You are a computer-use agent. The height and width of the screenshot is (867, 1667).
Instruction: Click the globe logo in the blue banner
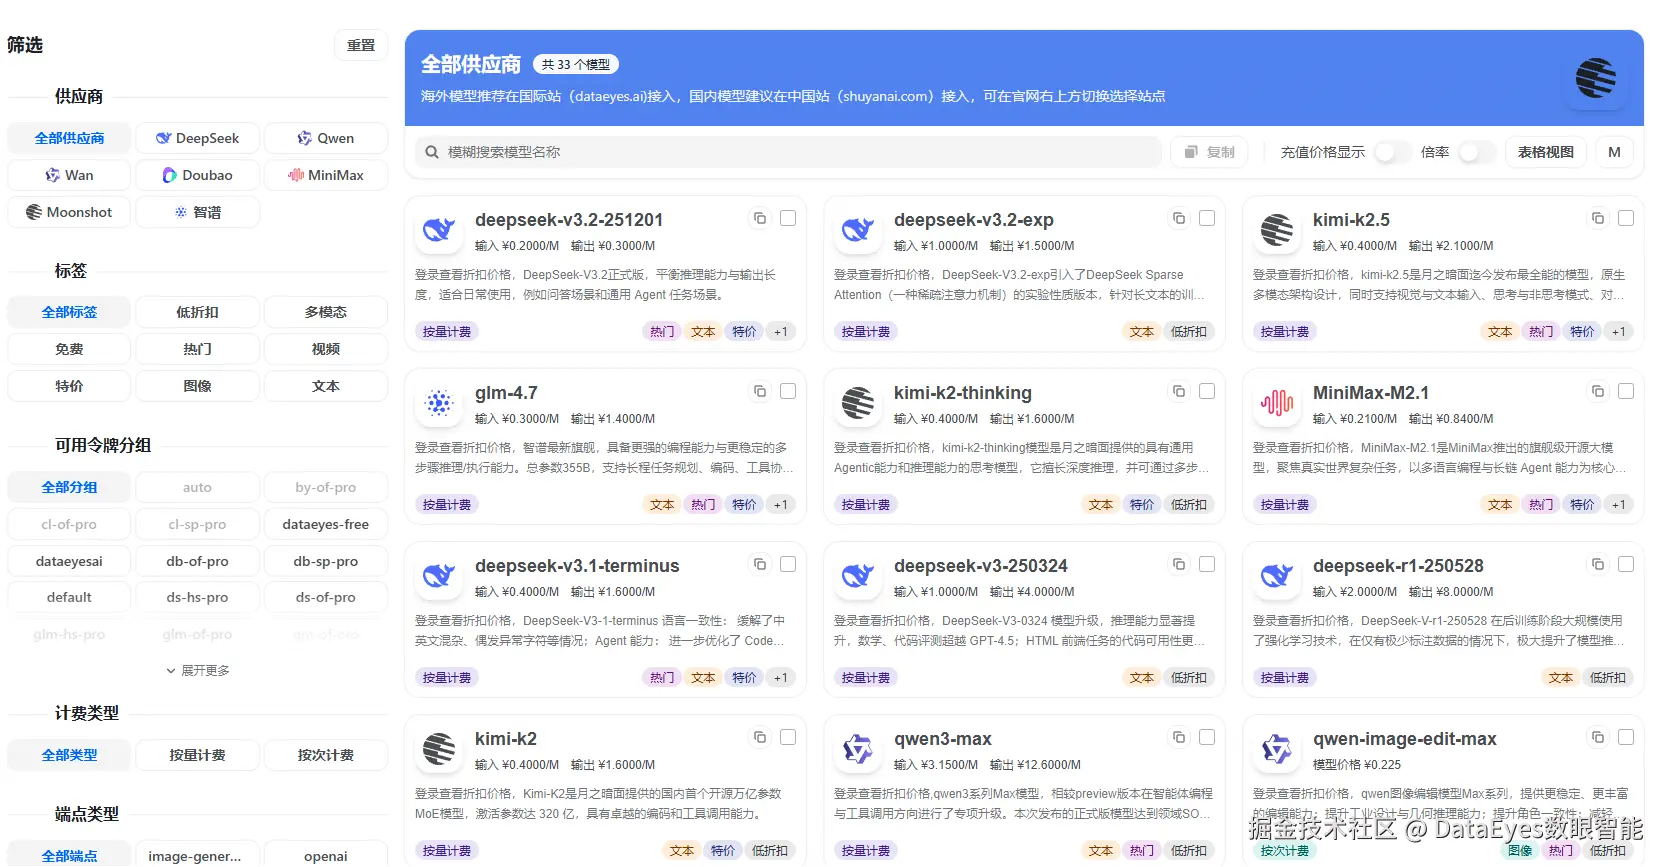pyautogui.click(x=1596, y=78)
